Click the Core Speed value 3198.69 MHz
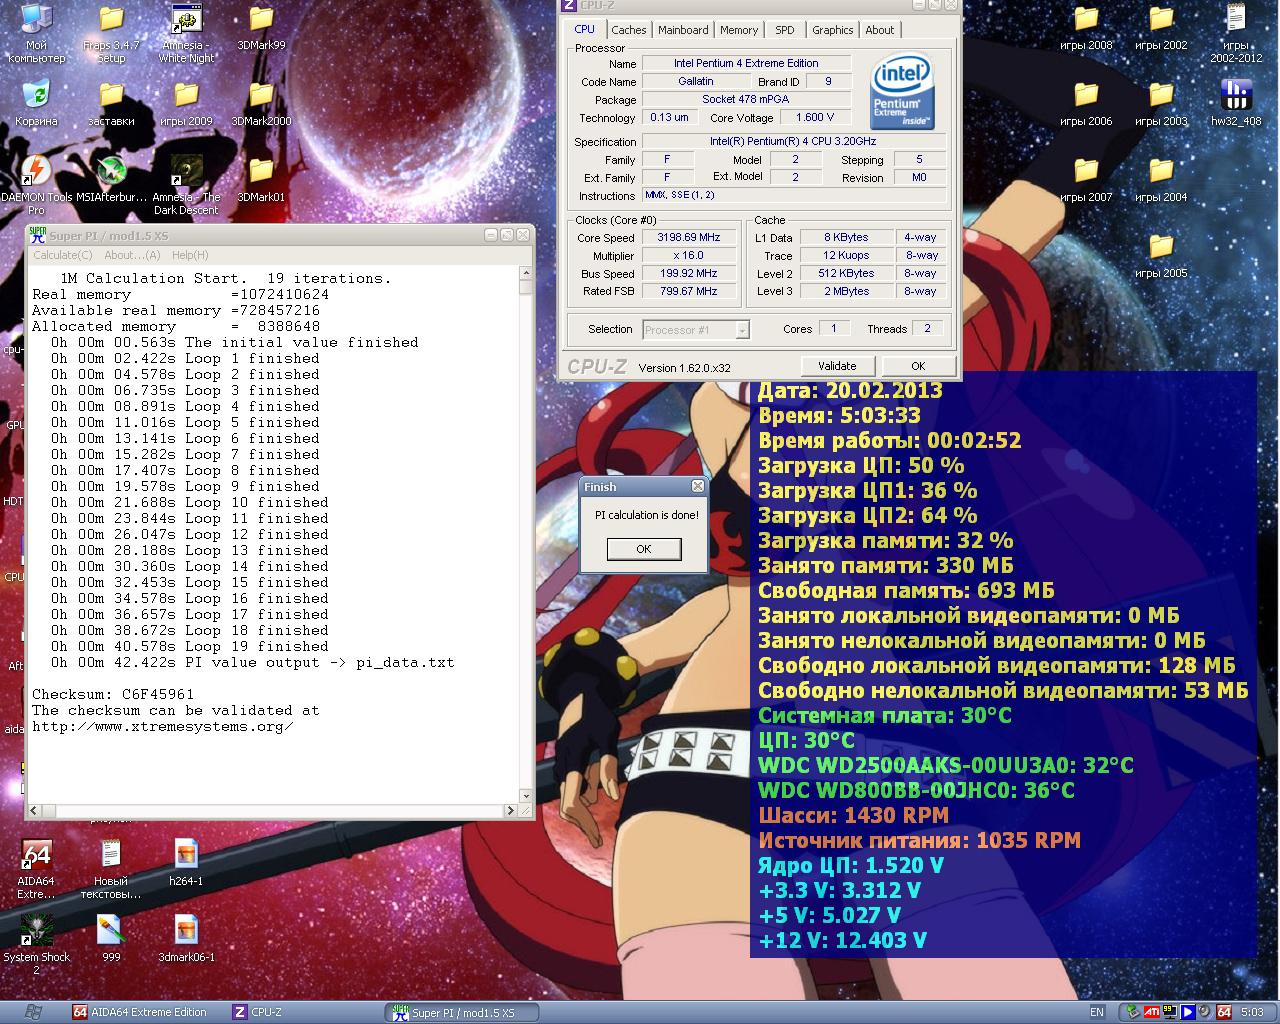The height and width of the screenshot is (1024, 1280). pyautogui.click(x=688, y=238)
